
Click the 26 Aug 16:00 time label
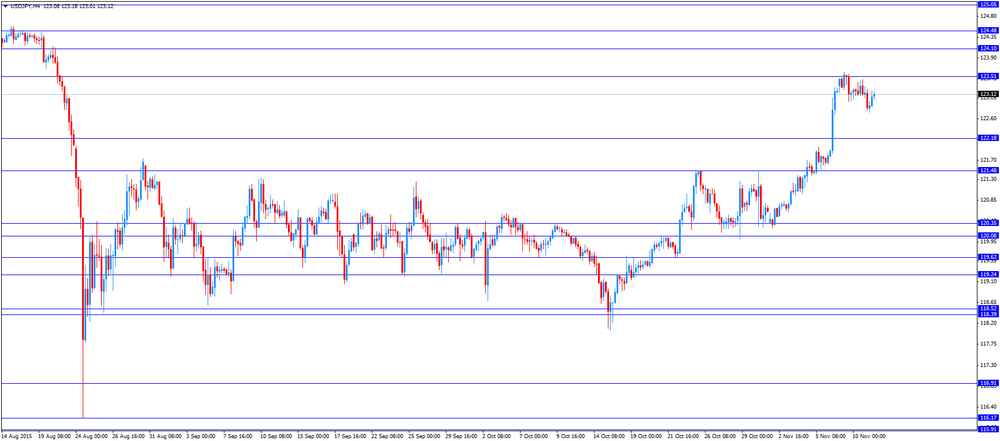[x=128, y=437]
